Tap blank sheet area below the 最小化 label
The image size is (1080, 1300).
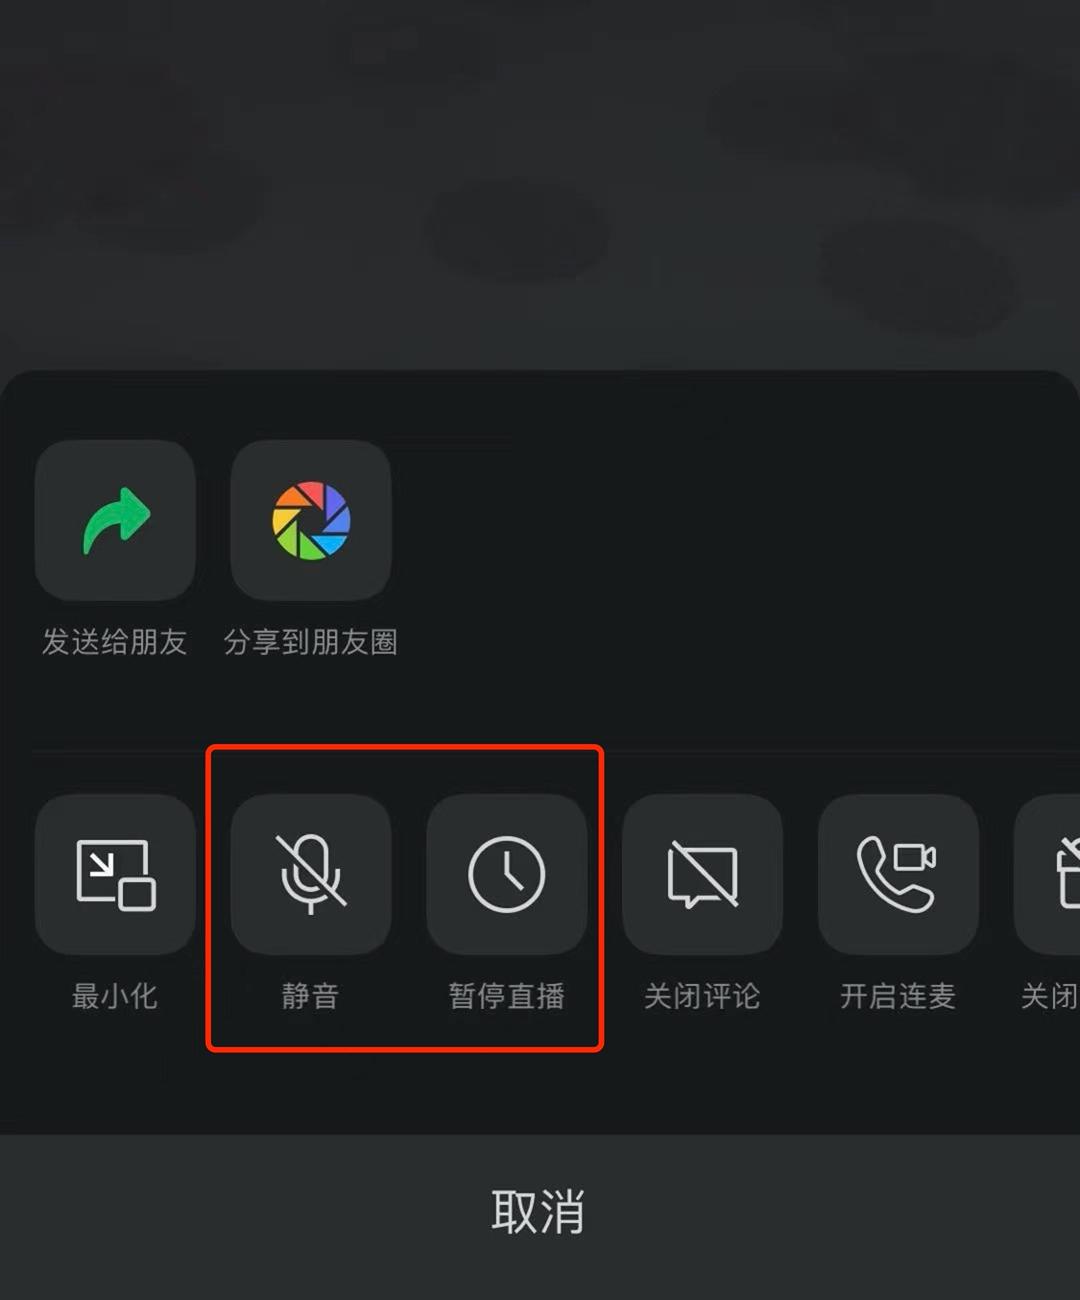115,1075
